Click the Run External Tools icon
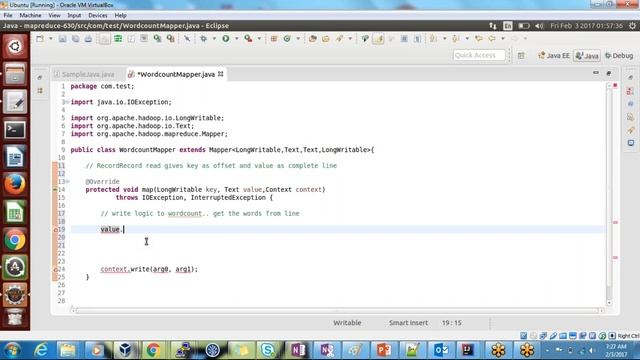The width and height of the screenshot is (640, 360). (248, 39)
